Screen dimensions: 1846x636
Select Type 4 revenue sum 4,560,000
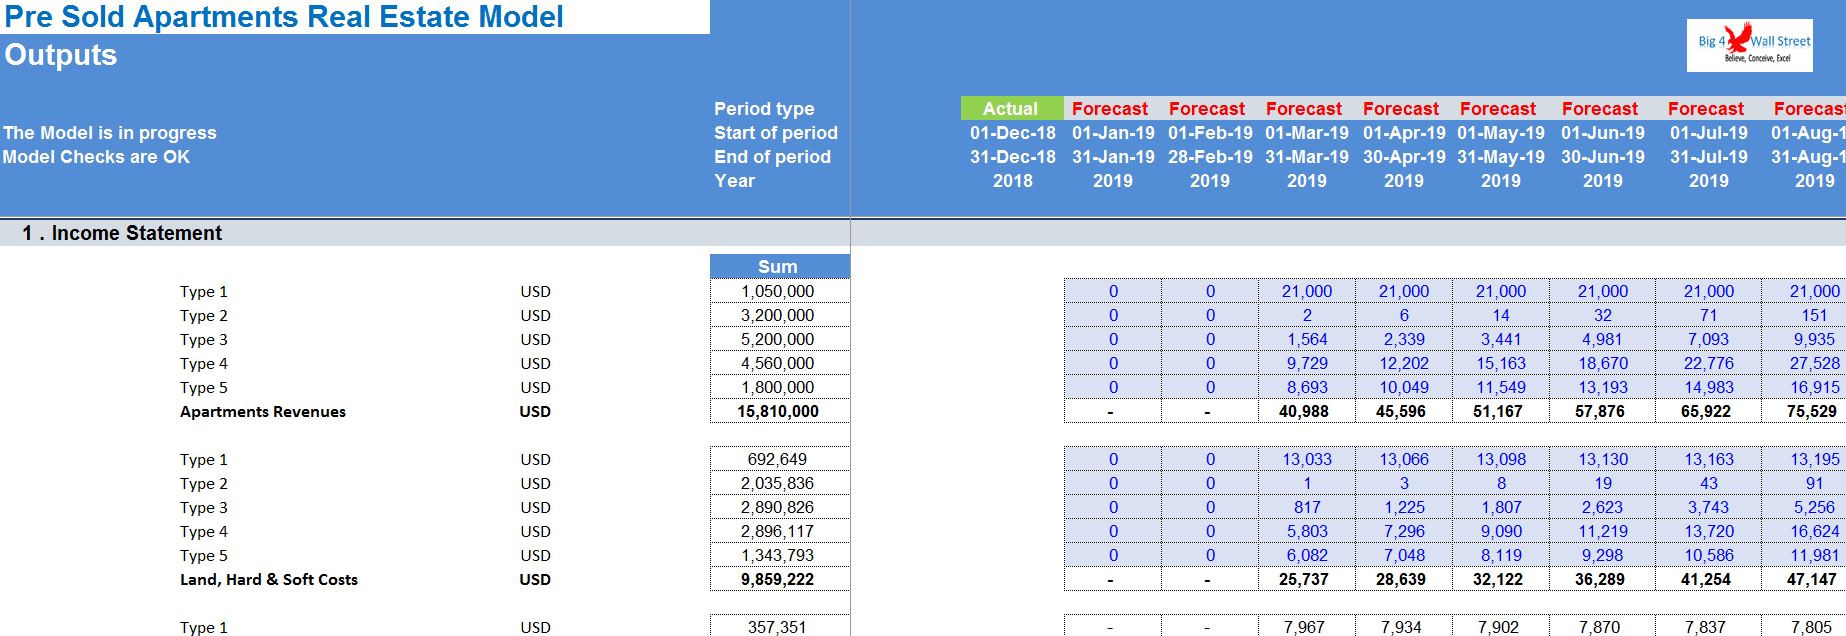coord(779,363)
